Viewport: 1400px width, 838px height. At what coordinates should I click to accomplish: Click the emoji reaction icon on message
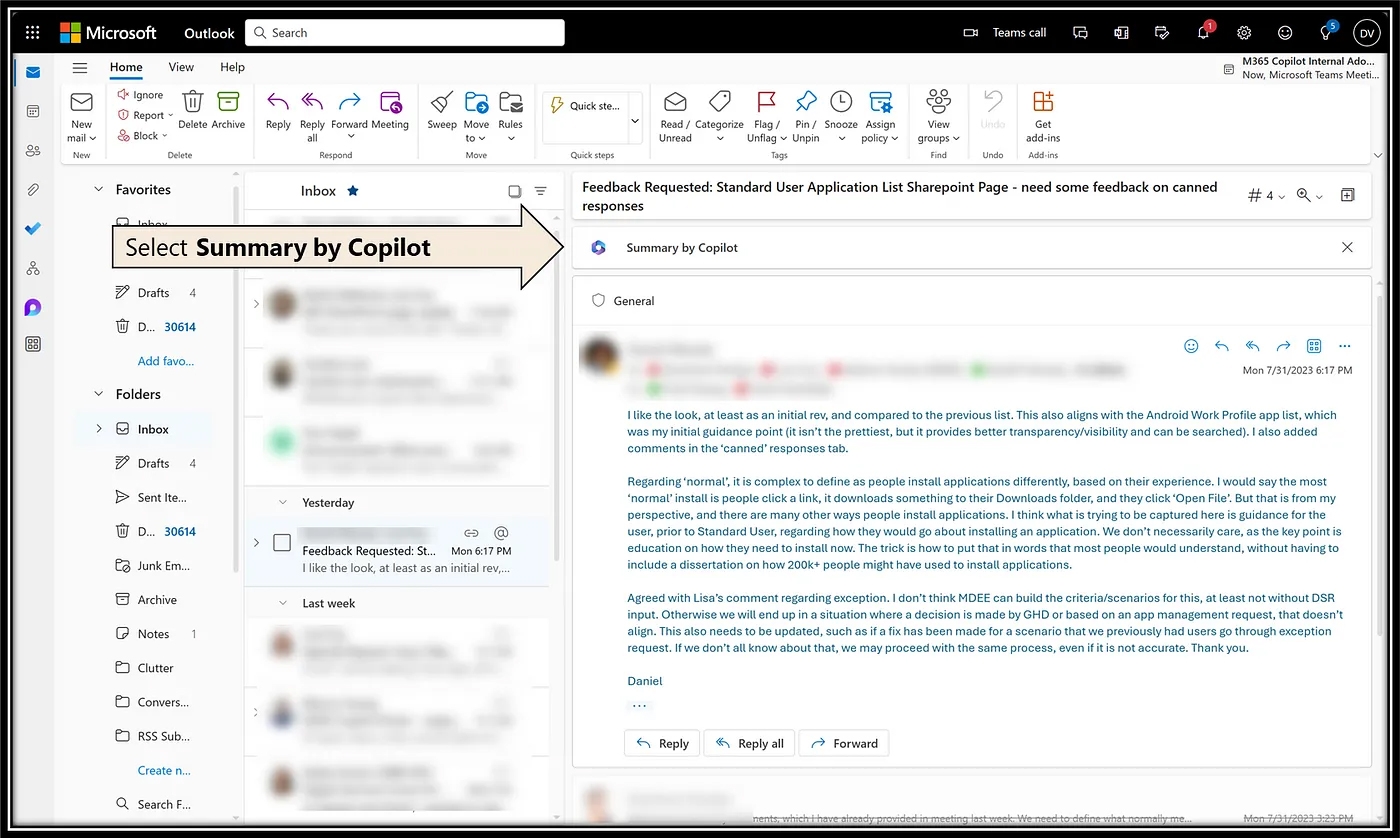coord(1191,346)
